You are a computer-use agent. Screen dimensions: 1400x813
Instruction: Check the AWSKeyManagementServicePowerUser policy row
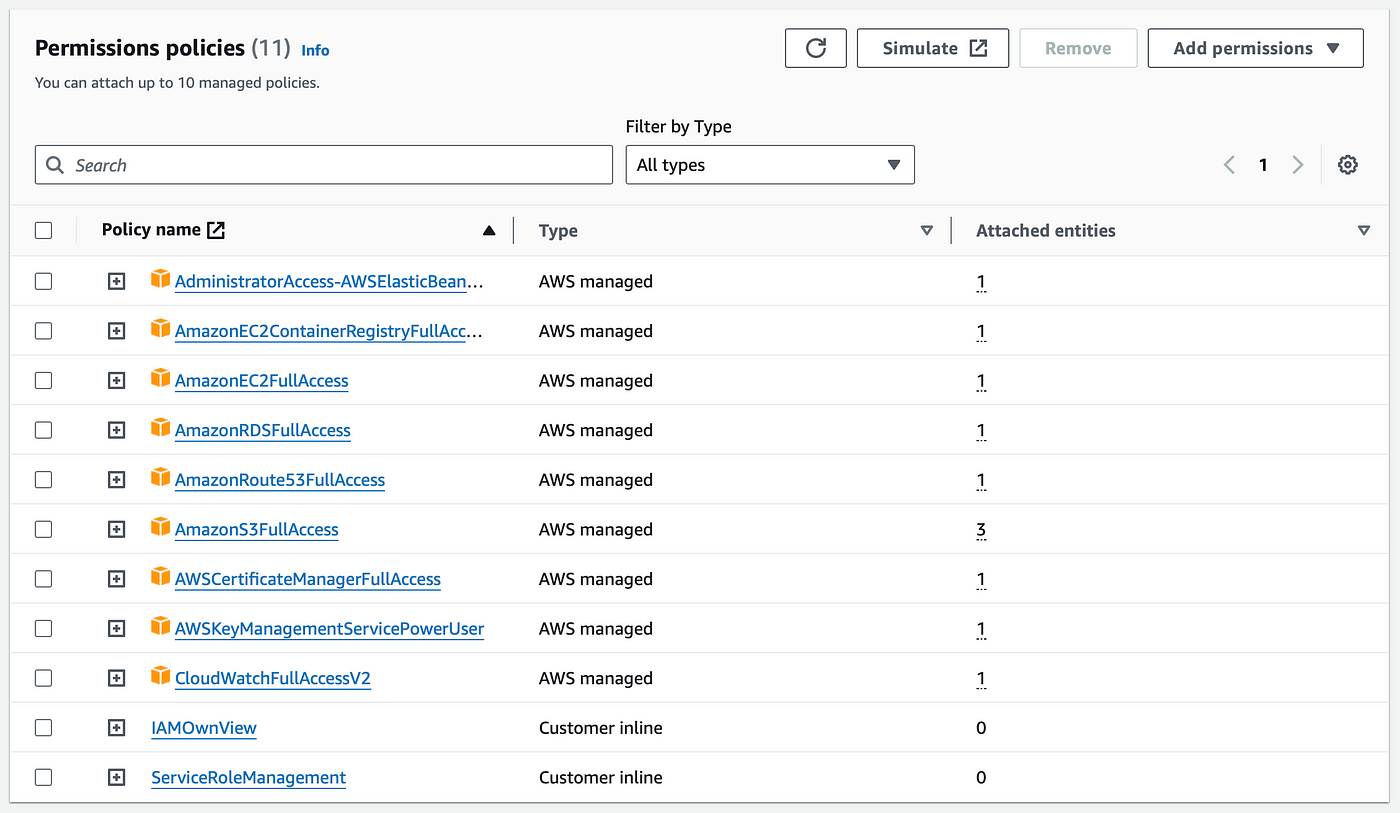click(x=43, y=628)
